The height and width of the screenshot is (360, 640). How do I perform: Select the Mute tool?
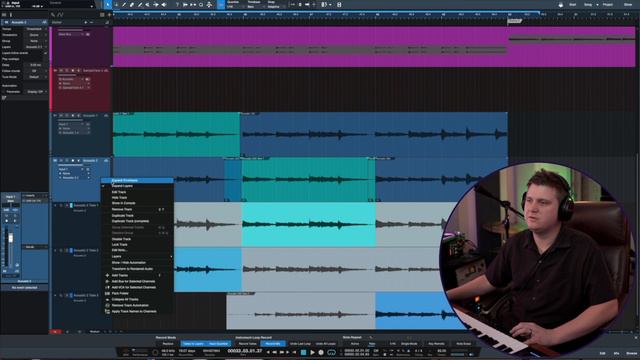point(147,4)
